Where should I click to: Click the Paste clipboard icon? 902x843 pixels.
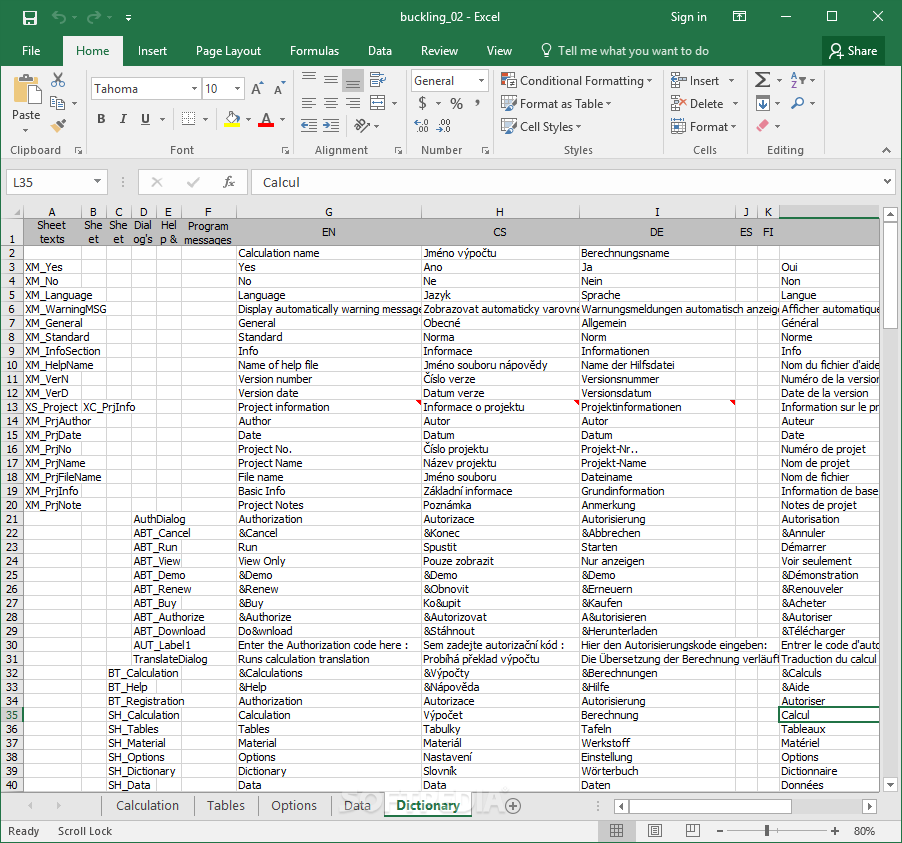pos(26,90)
